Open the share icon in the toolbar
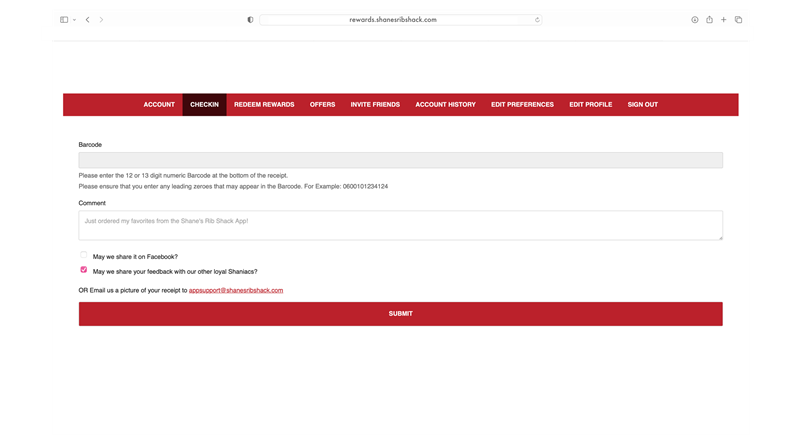794x448 pixels. 709,20
